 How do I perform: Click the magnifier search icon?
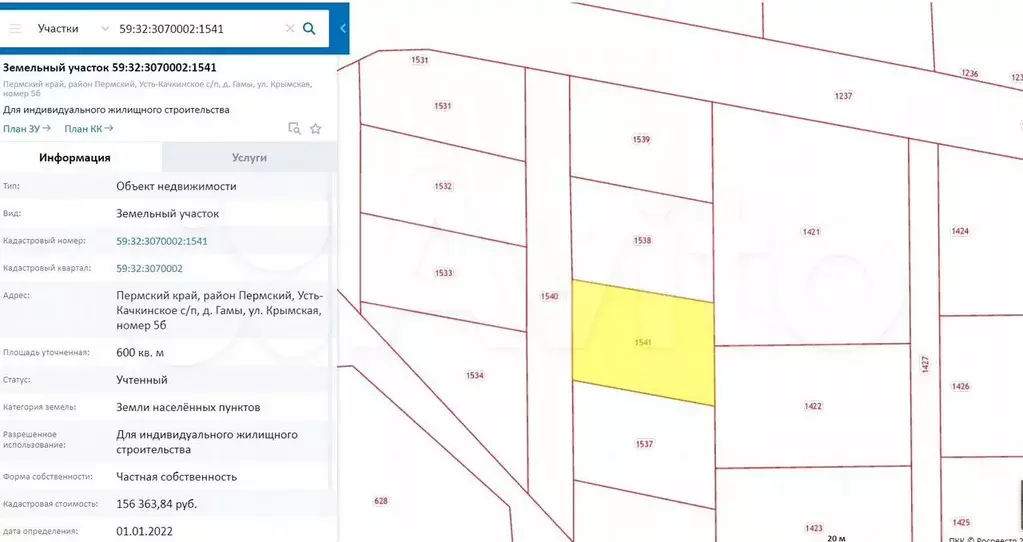[x=309, y=29]
